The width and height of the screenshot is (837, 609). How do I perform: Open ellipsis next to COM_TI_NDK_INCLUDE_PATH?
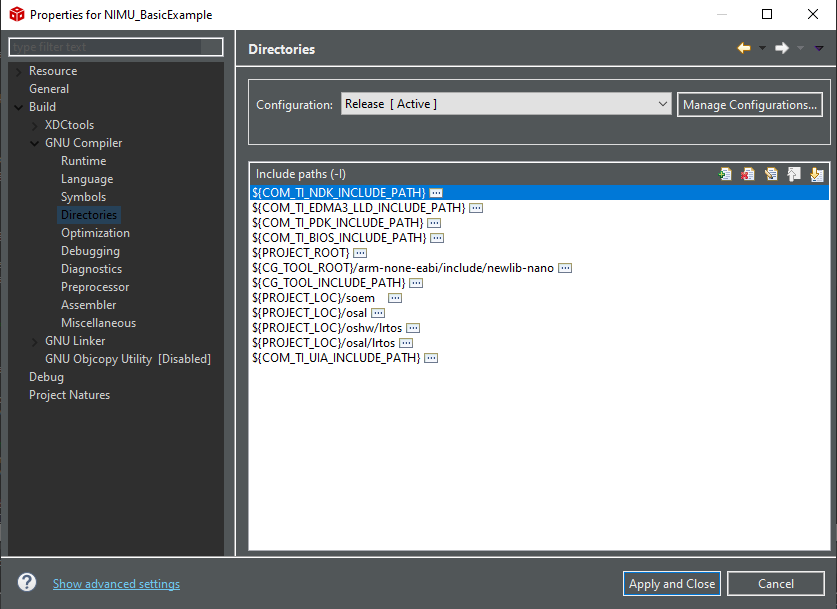point(436,193)
